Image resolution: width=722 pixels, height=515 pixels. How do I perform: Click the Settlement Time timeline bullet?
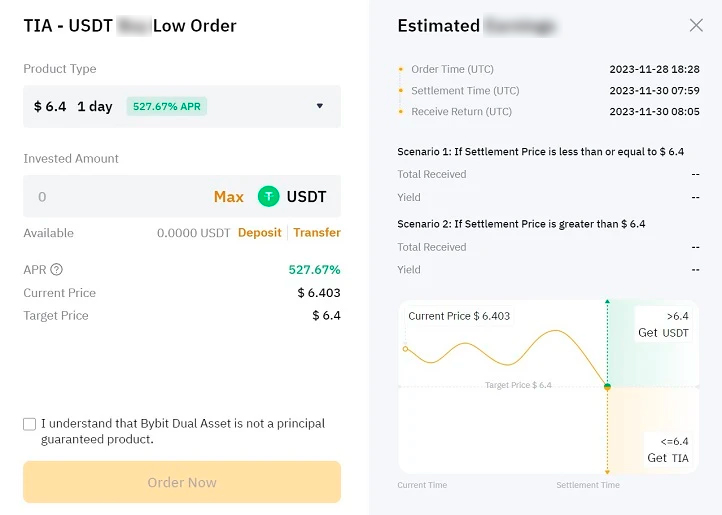coord(401,91)
